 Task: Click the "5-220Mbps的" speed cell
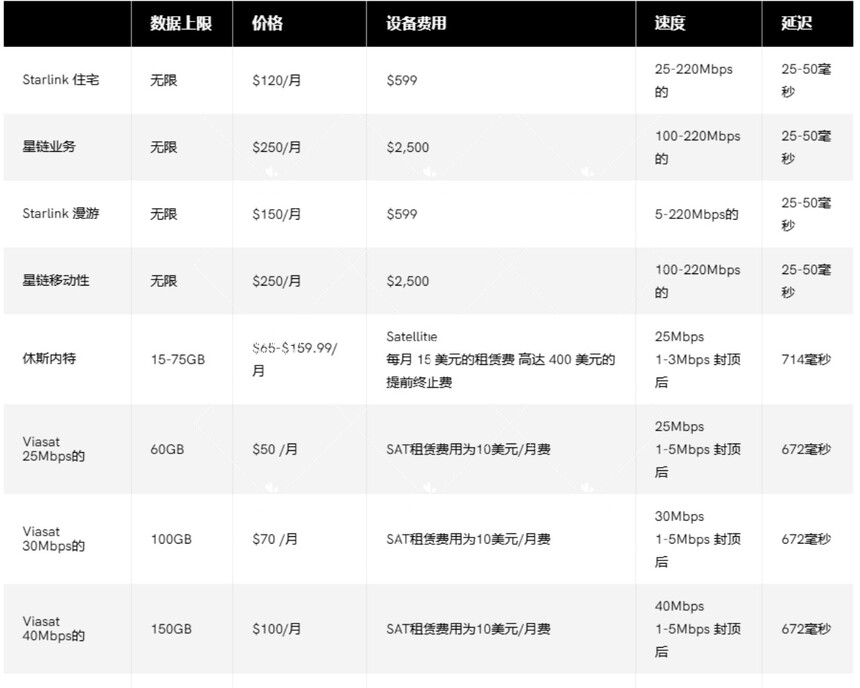tap(696, 215)
